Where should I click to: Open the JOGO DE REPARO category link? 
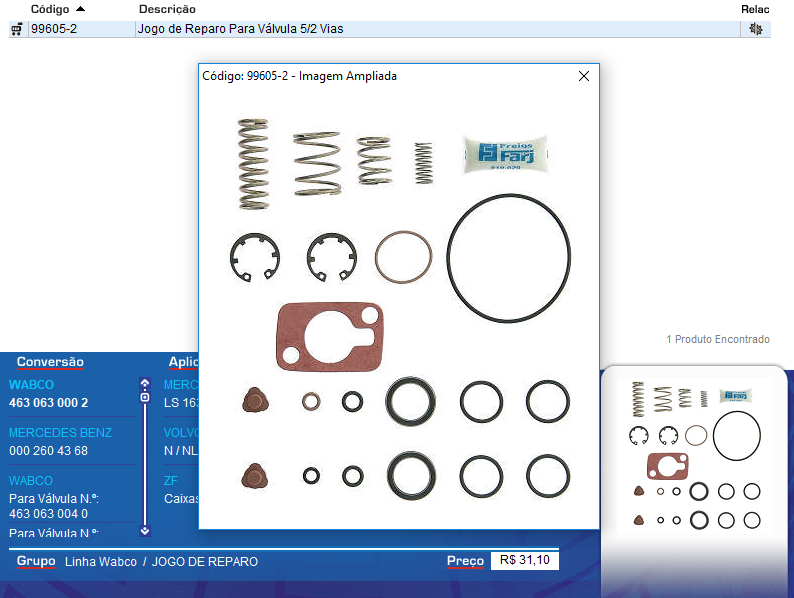coord(205,562)
